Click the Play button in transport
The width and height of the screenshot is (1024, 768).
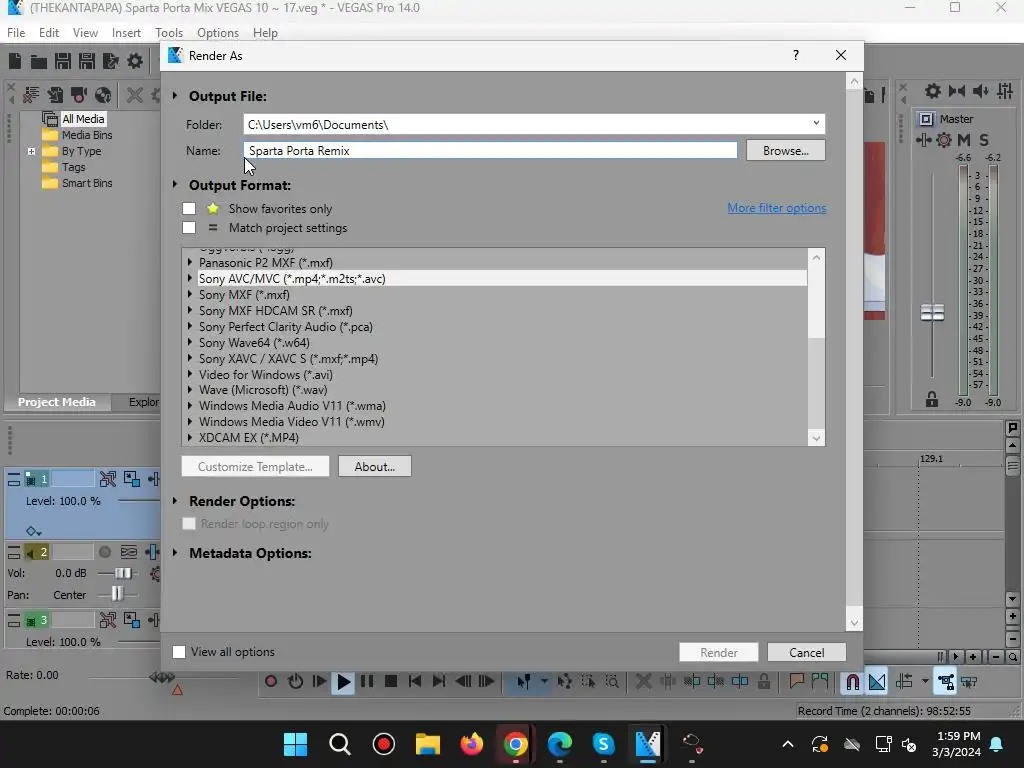(343, 682)
